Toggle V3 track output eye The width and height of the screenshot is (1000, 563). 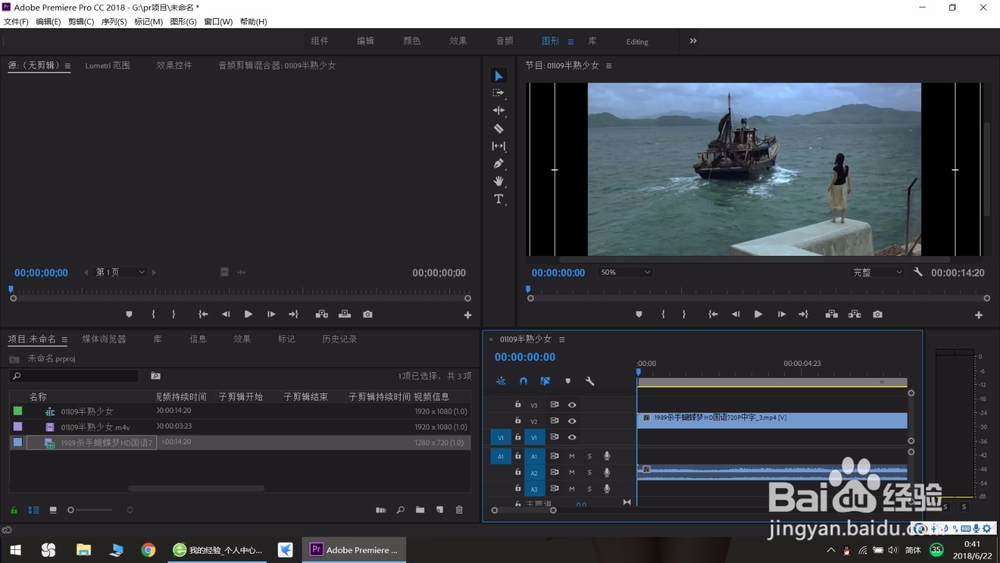572,405
